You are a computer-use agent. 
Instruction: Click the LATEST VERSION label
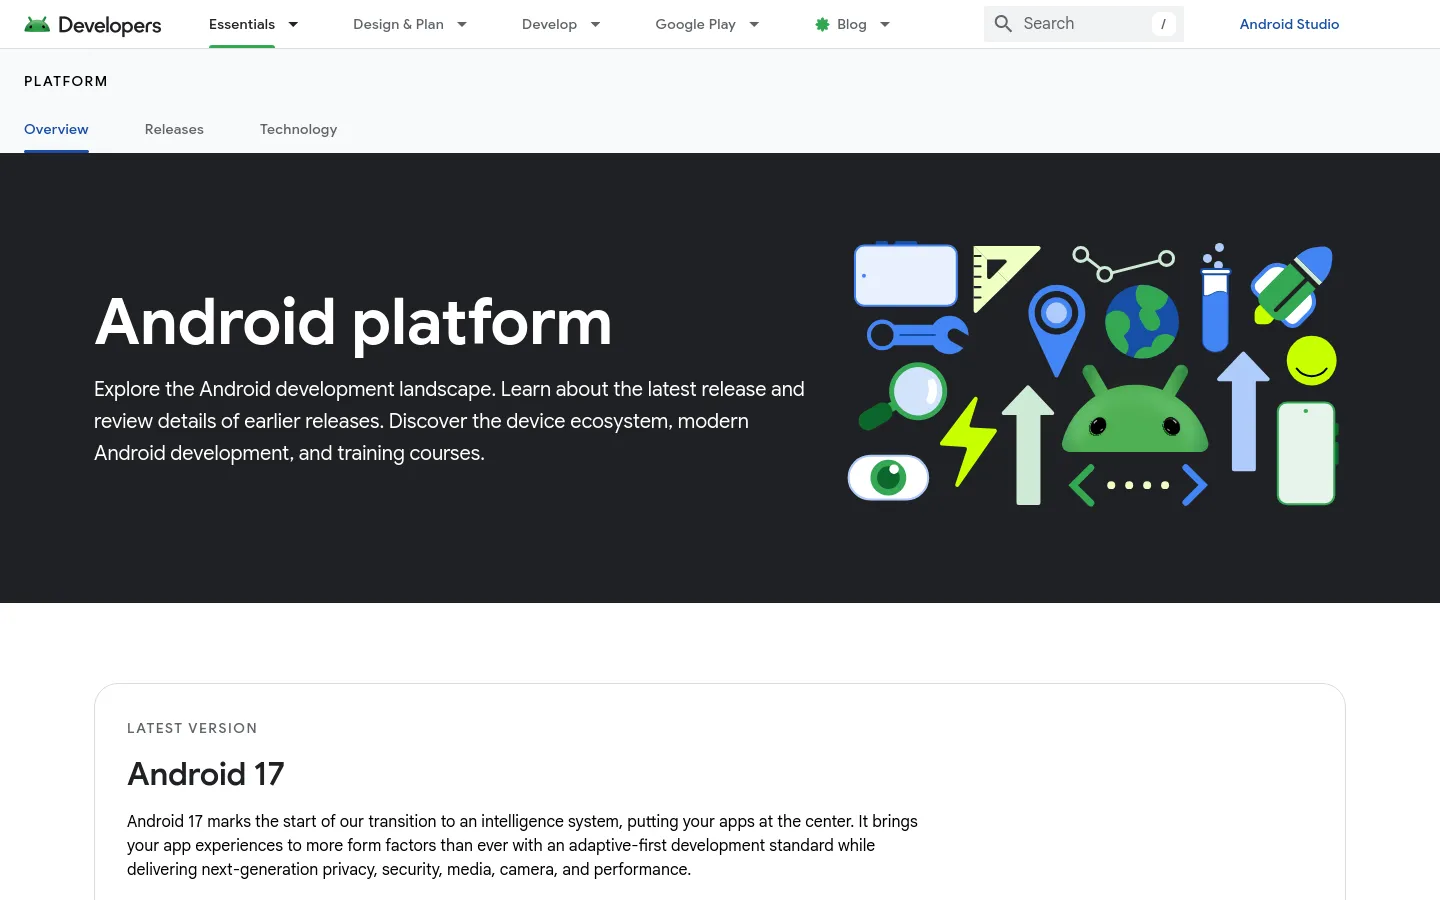coord(192,728)
